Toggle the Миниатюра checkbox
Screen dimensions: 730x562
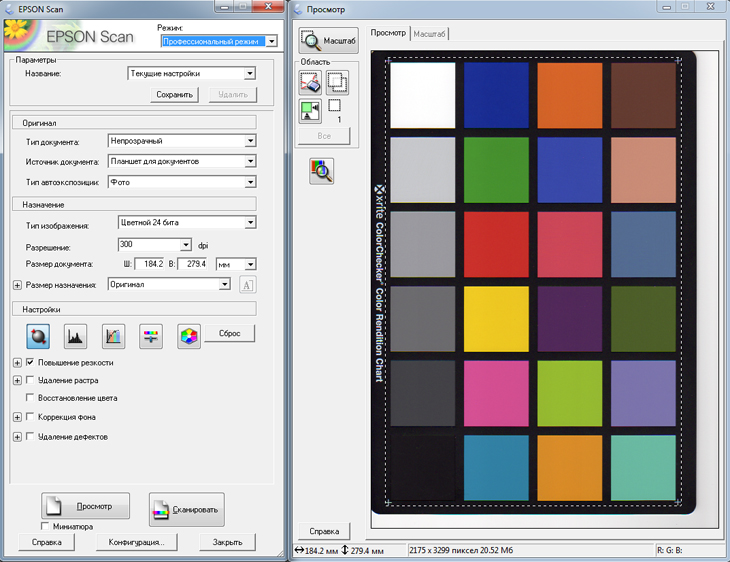[x=45, y=526]
